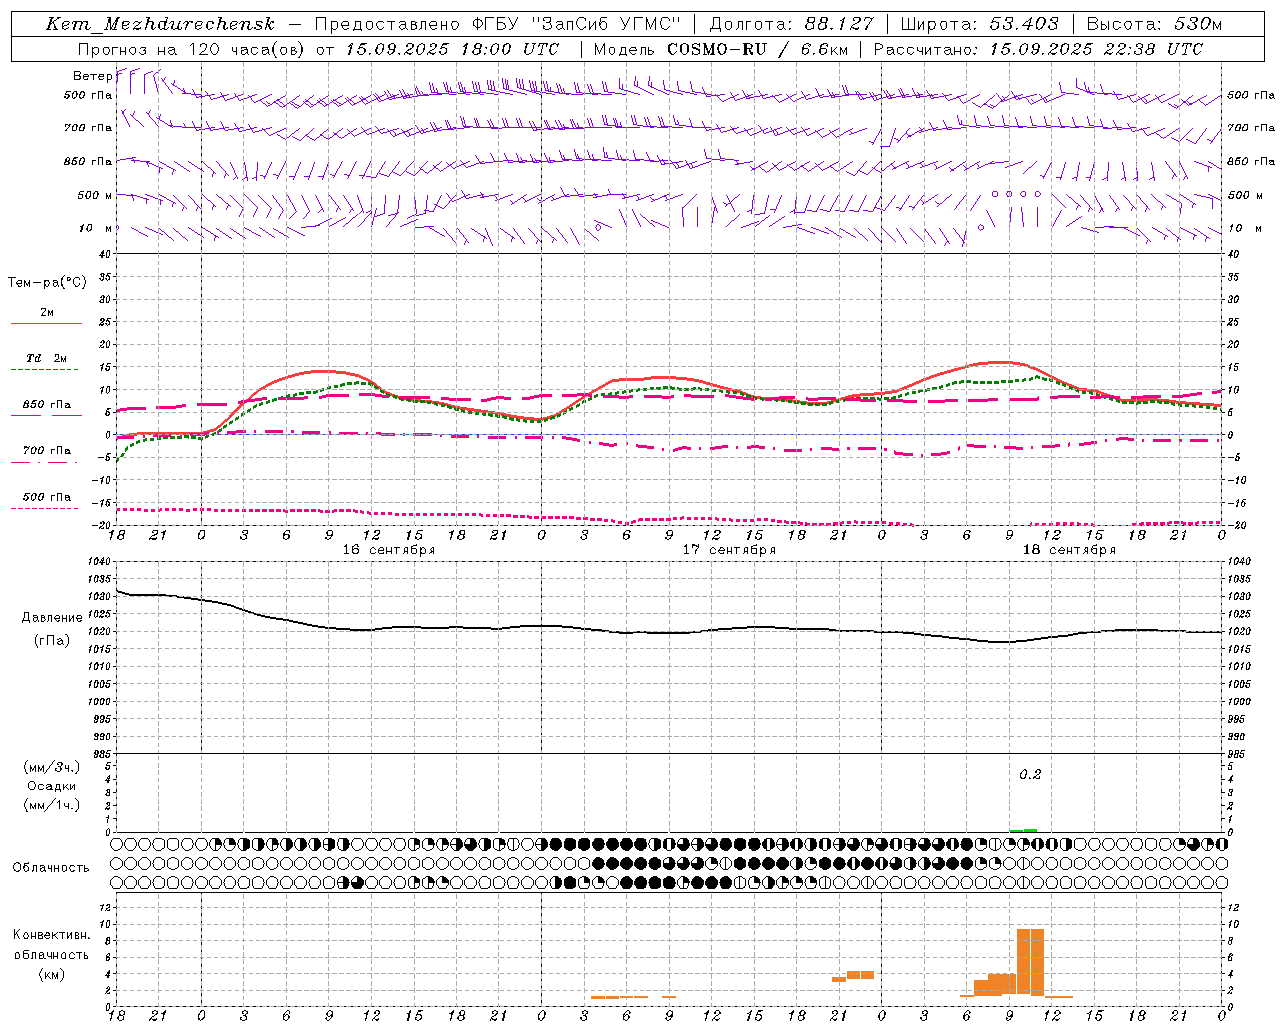Click the provider text ФГБУ "ЗапСиб УГМС"

tap(576, 24)
